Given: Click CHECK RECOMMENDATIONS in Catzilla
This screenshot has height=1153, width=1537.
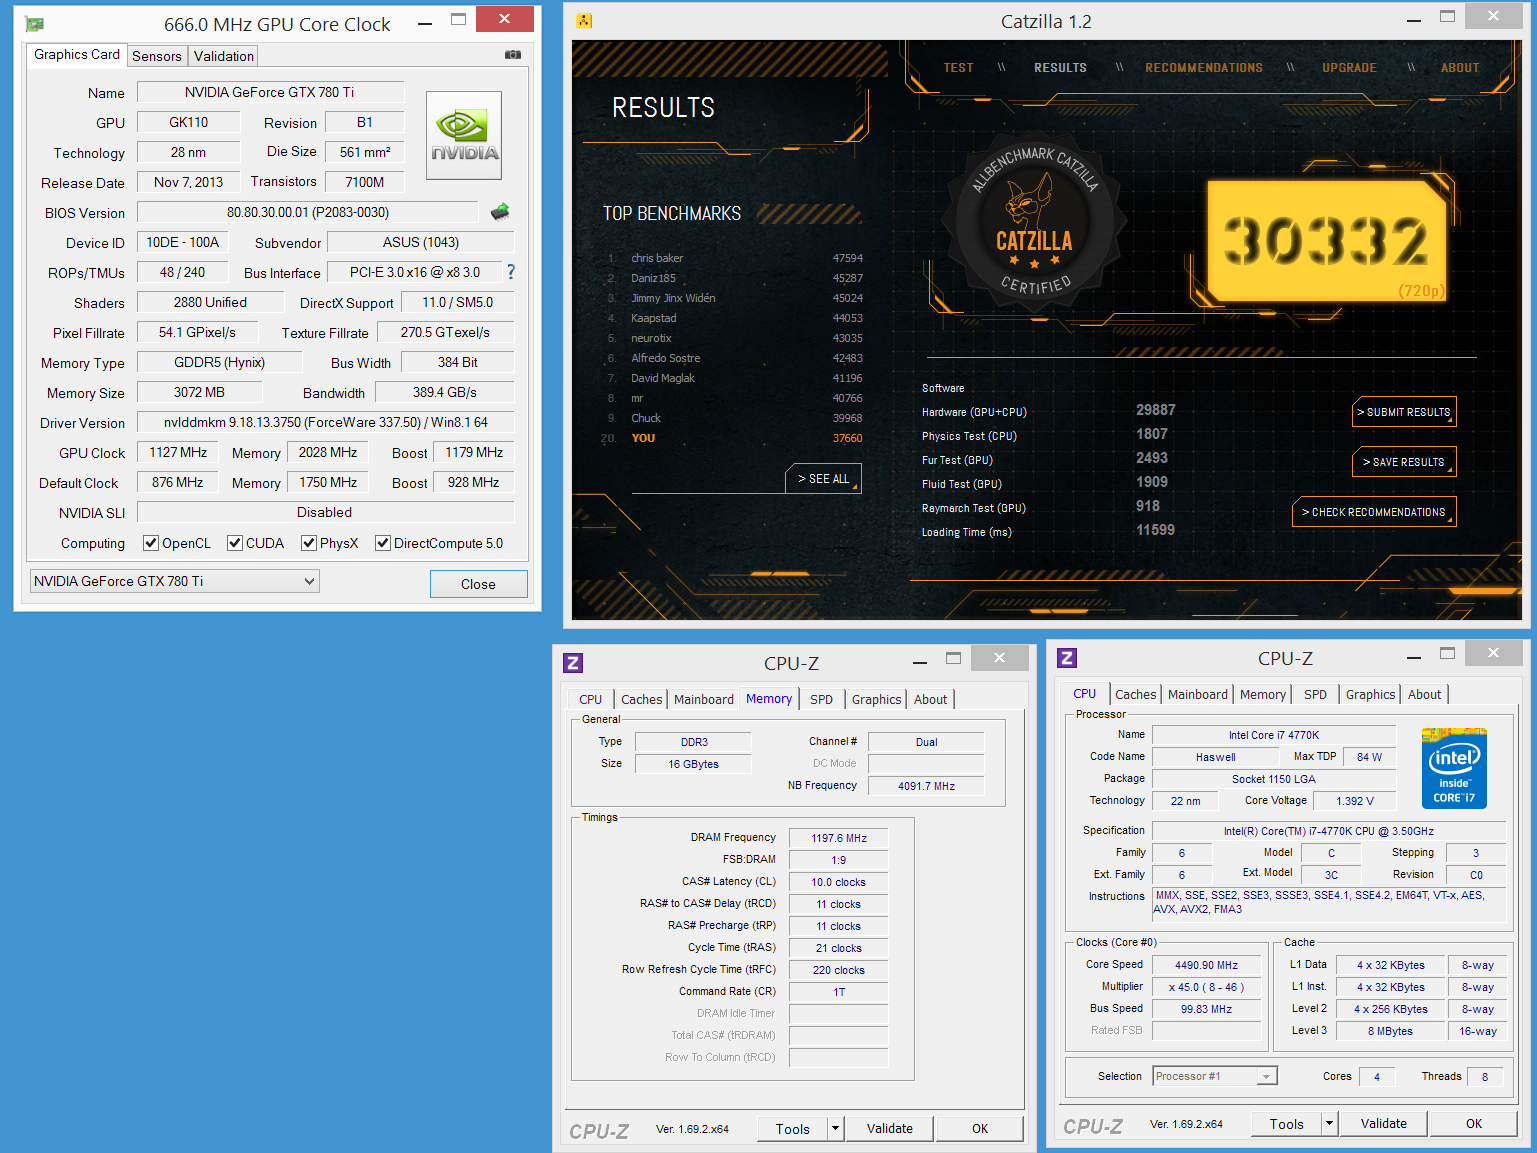Looking at the screenshot, I should [x=1374, y=512].
